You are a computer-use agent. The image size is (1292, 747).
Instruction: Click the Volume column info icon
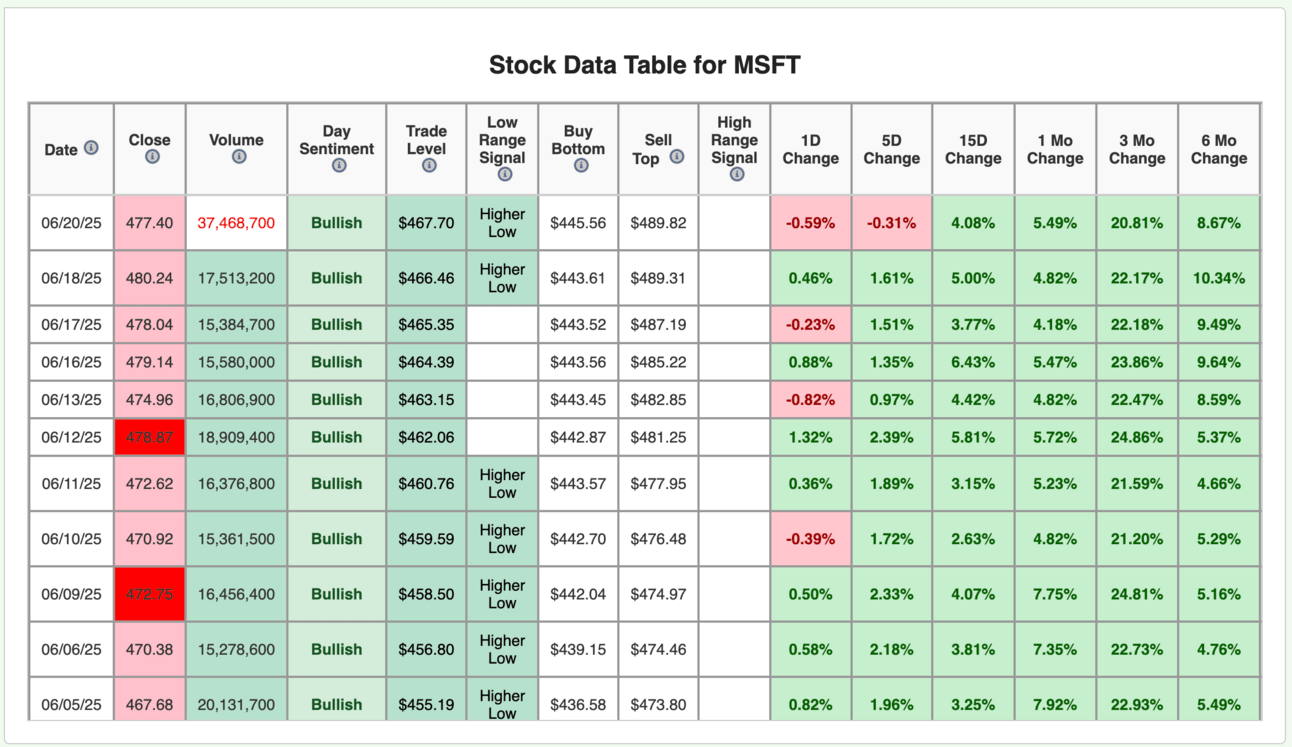pos(238,157)
